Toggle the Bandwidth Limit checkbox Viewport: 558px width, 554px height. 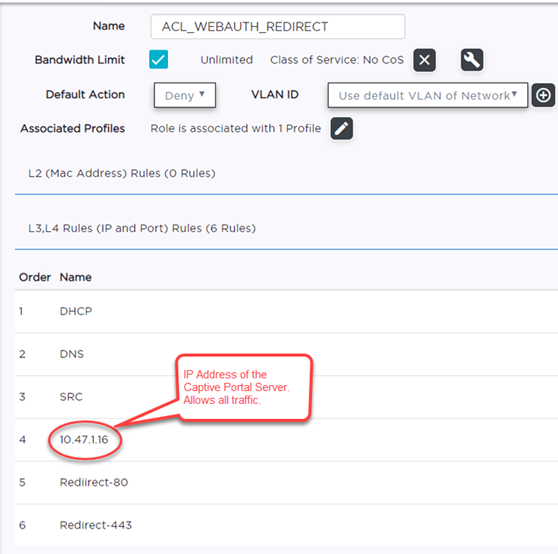pyautogui.click(x=158, y=59)
